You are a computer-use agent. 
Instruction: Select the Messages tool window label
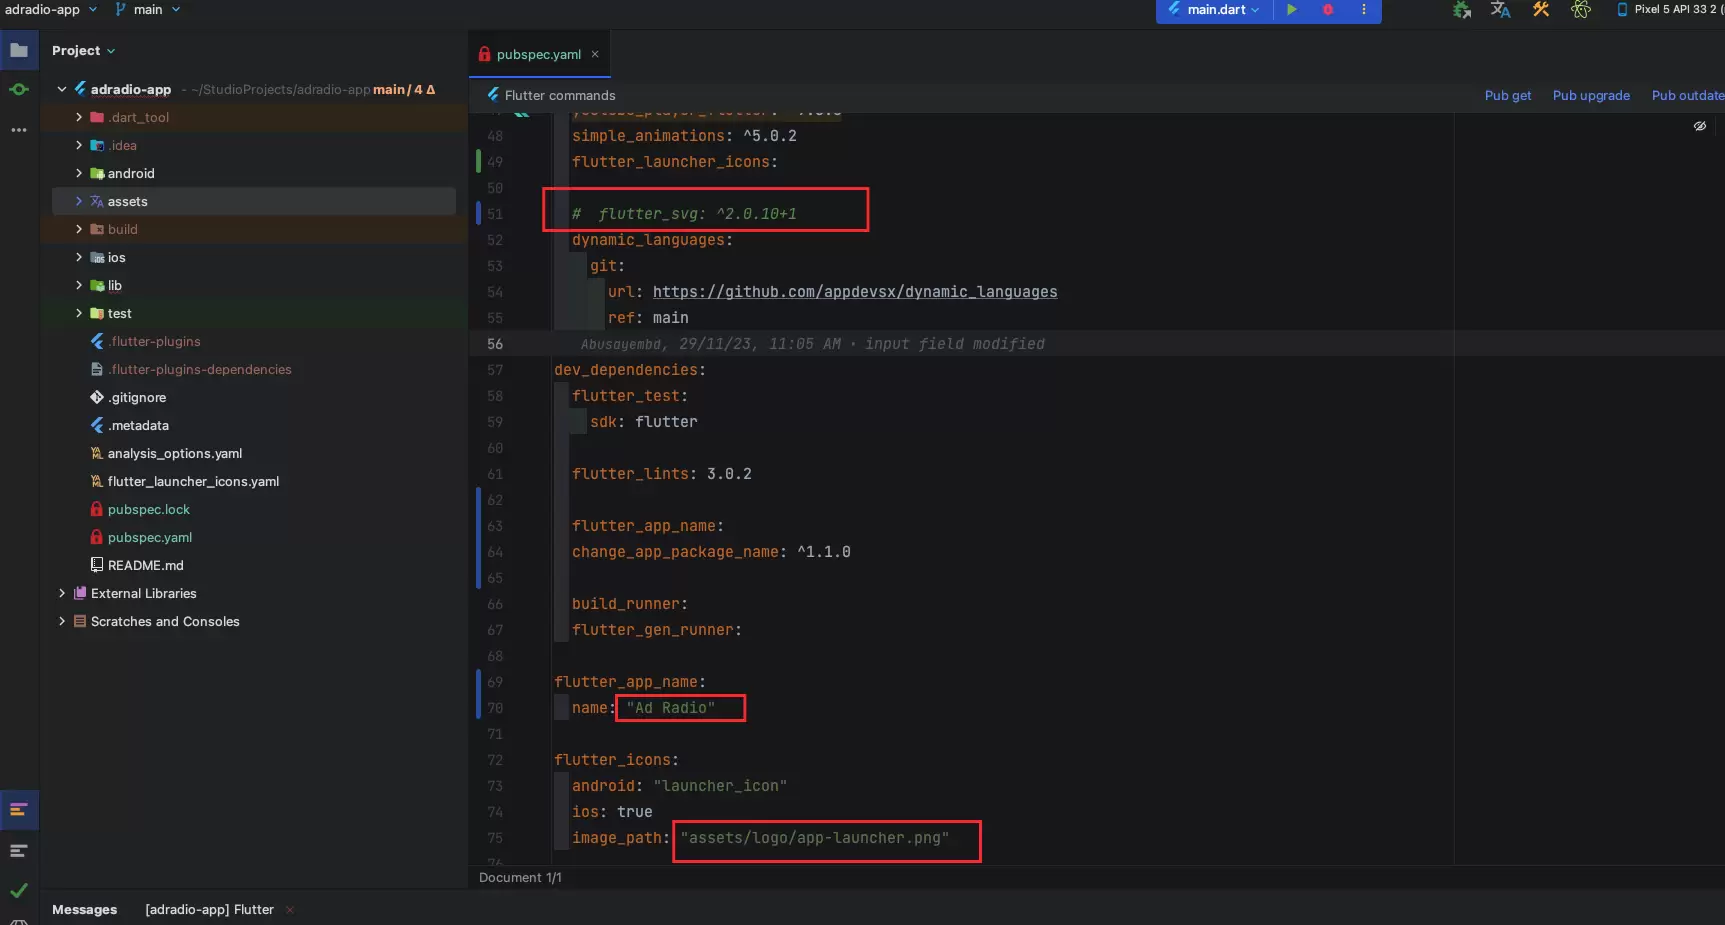tap(84, 910)
